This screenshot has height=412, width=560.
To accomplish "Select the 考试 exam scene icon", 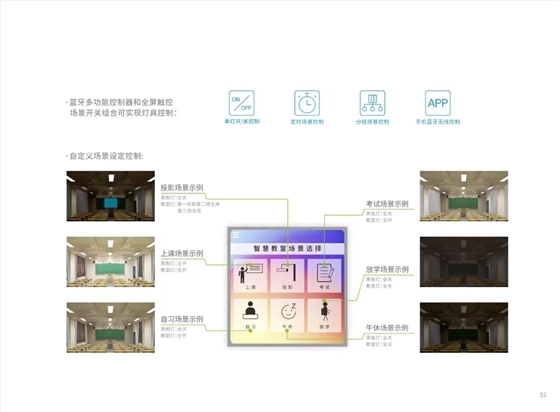I will (x=324, y=275).
